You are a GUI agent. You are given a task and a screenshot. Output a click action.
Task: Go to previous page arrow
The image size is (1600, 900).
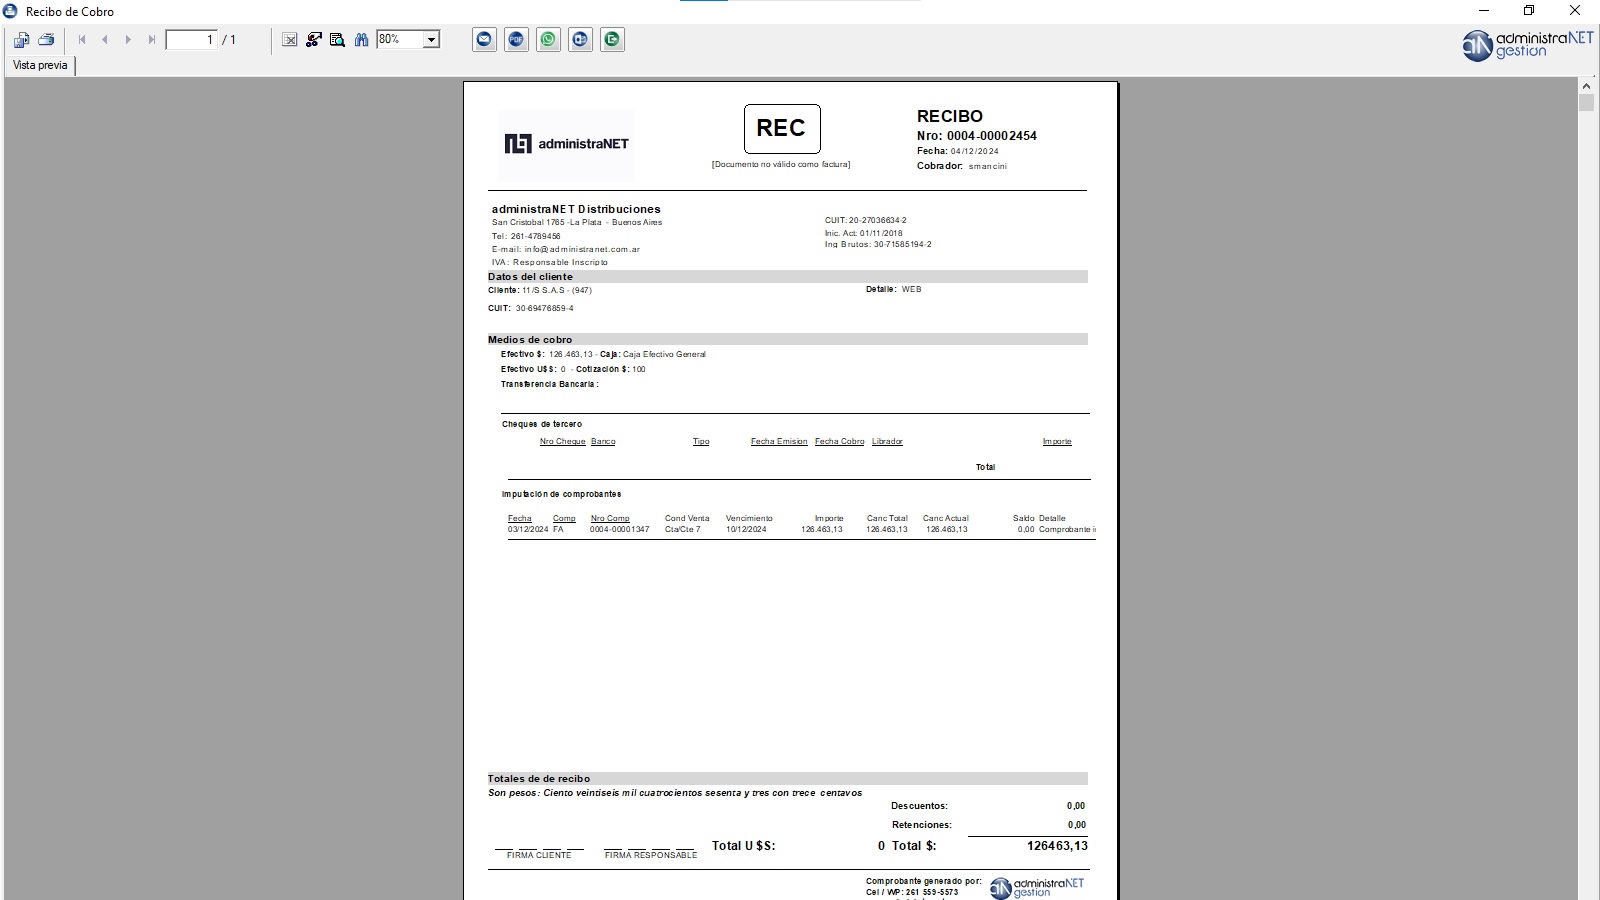point(105,40)
